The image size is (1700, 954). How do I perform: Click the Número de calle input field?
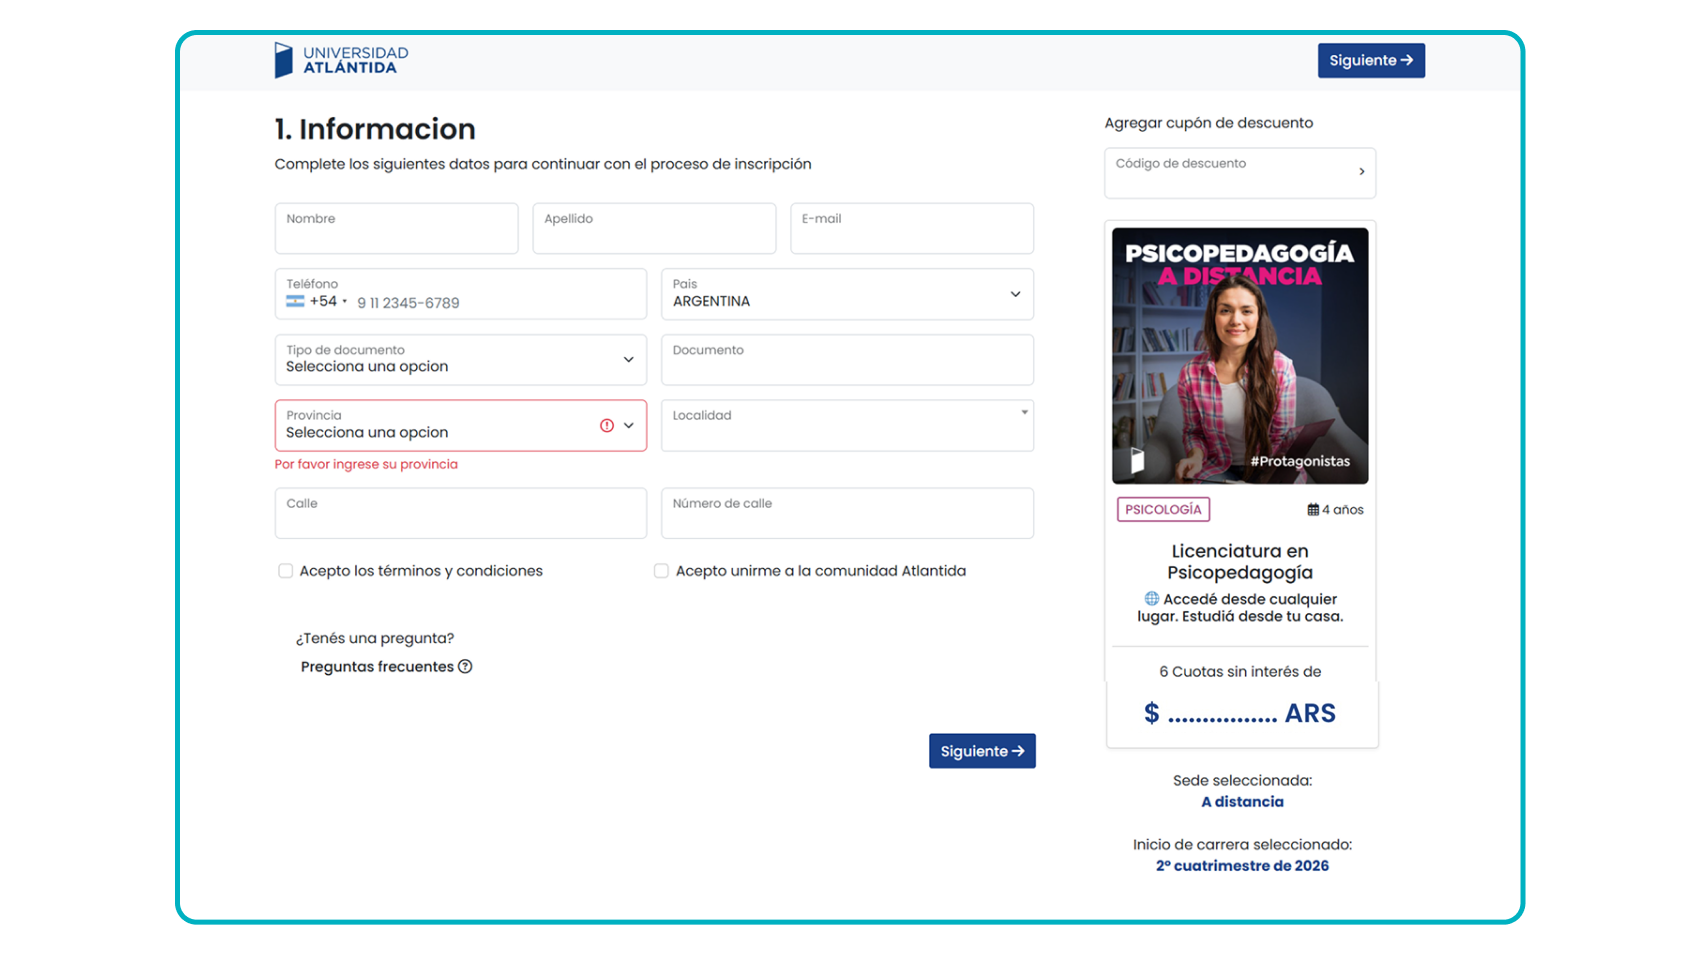(x=847, y=513)
